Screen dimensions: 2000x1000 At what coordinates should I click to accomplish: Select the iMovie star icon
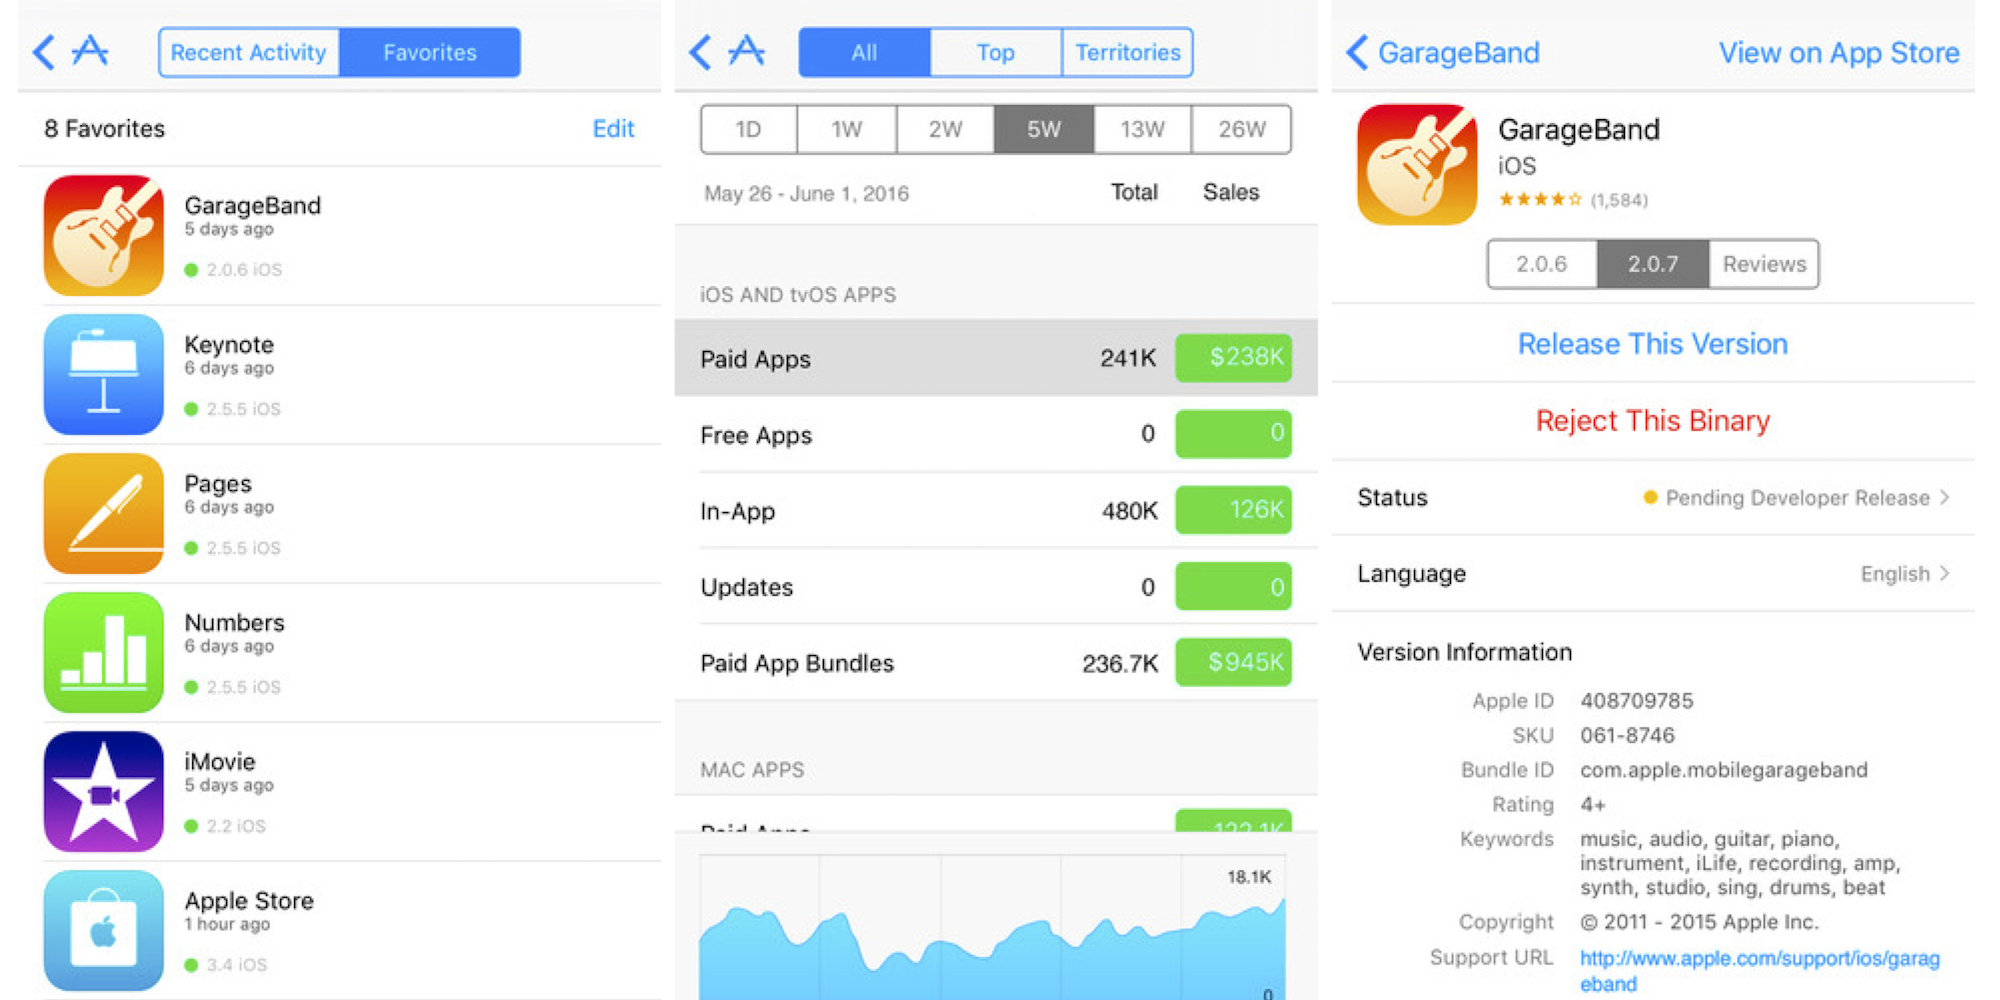(x=103, y=791)
